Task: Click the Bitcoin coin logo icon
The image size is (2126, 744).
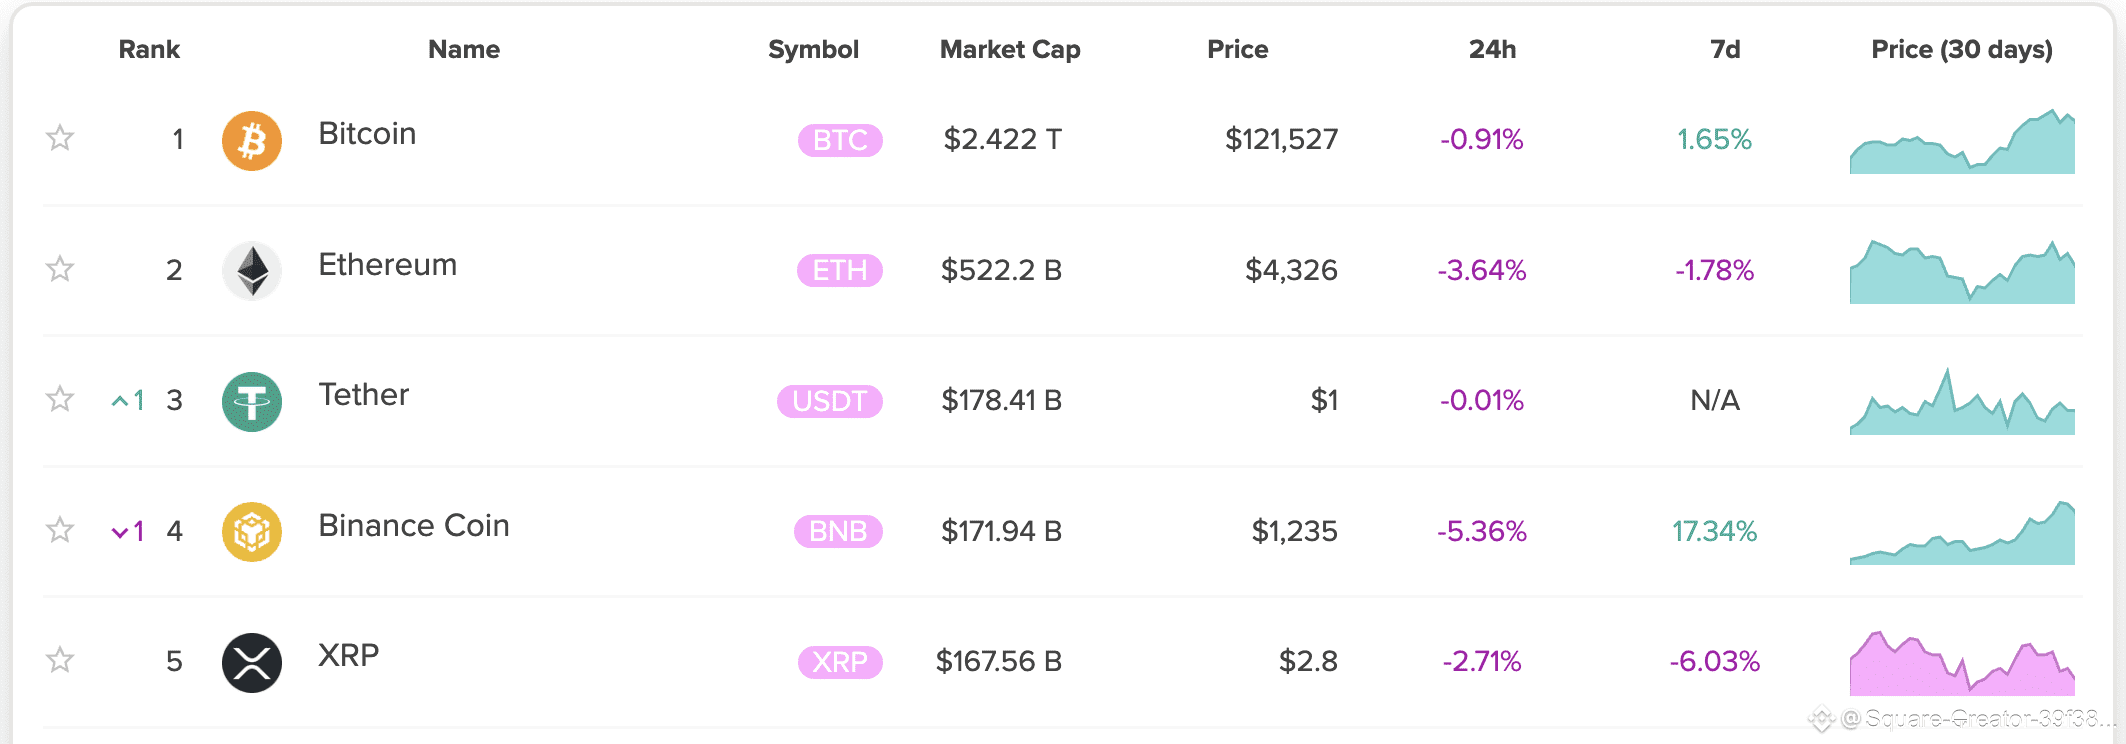Action: tap(251, 140)
